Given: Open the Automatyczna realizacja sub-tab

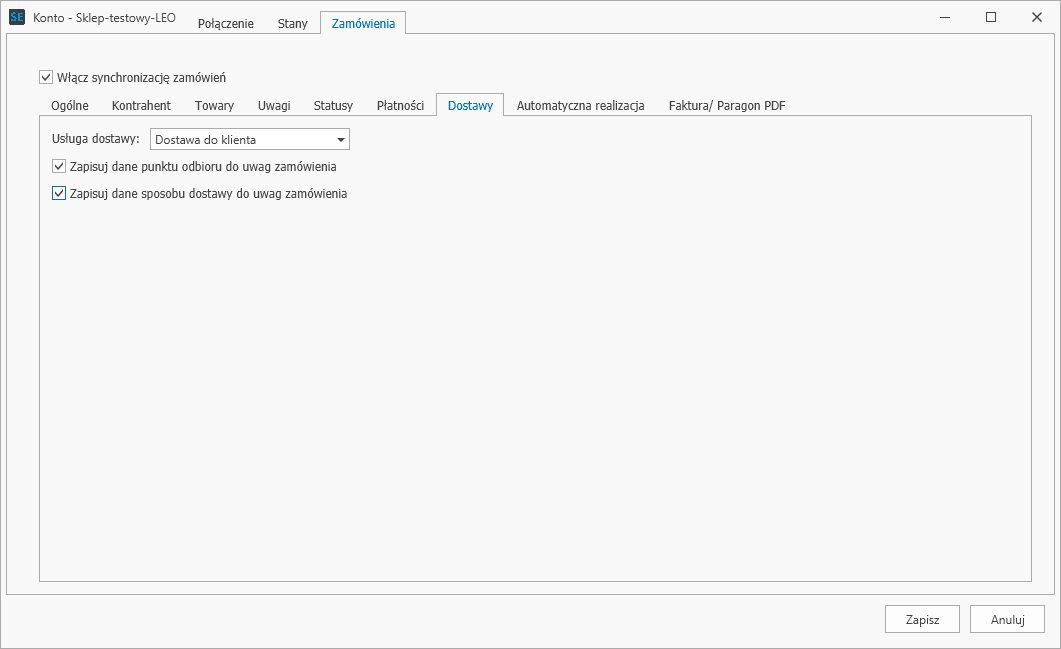Looking at the screenshot, I should [581, 106].
